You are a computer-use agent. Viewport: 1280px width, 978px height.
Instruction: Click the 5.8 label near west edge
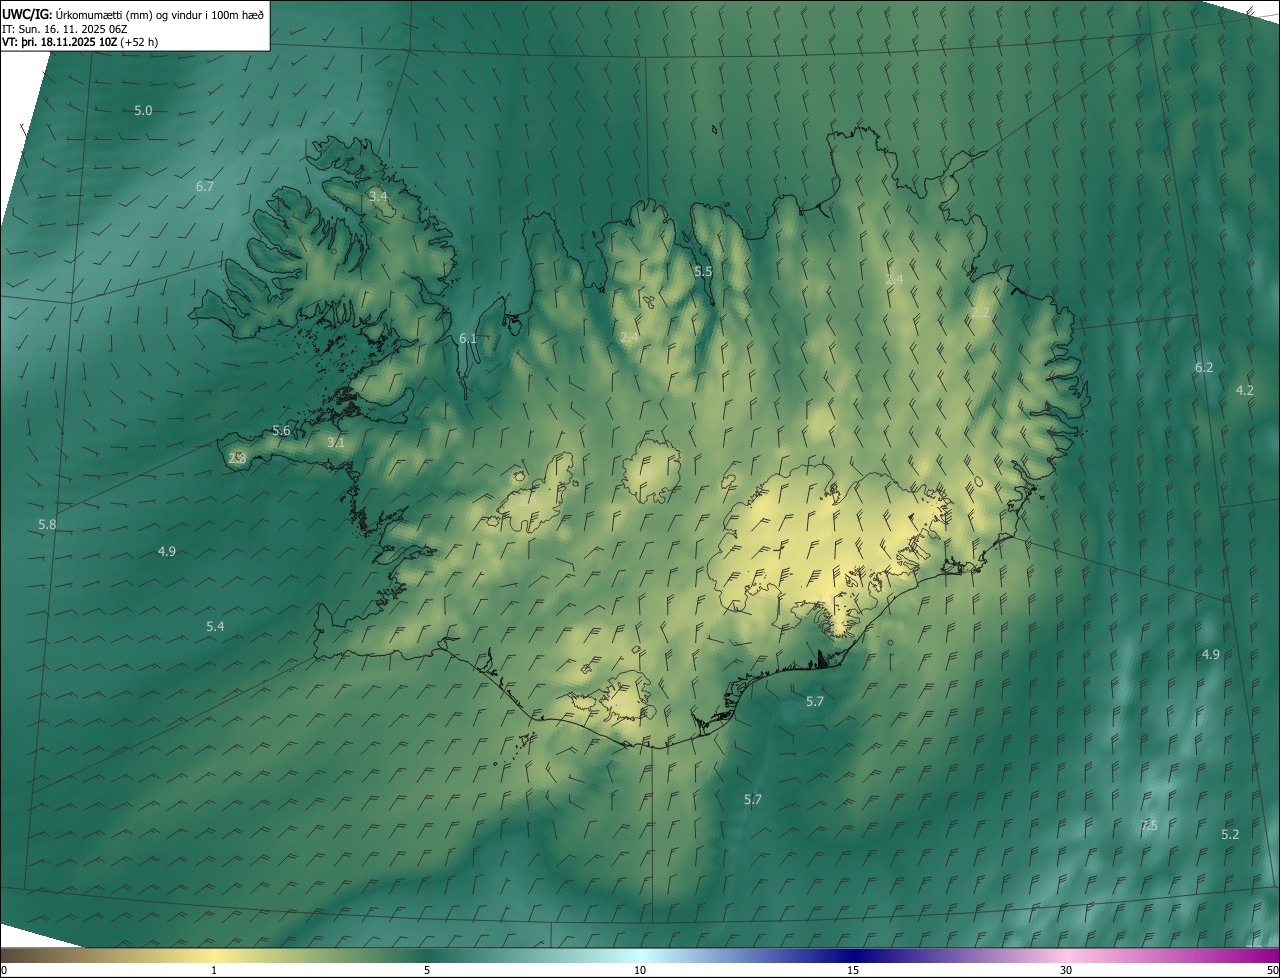[47, 524]
